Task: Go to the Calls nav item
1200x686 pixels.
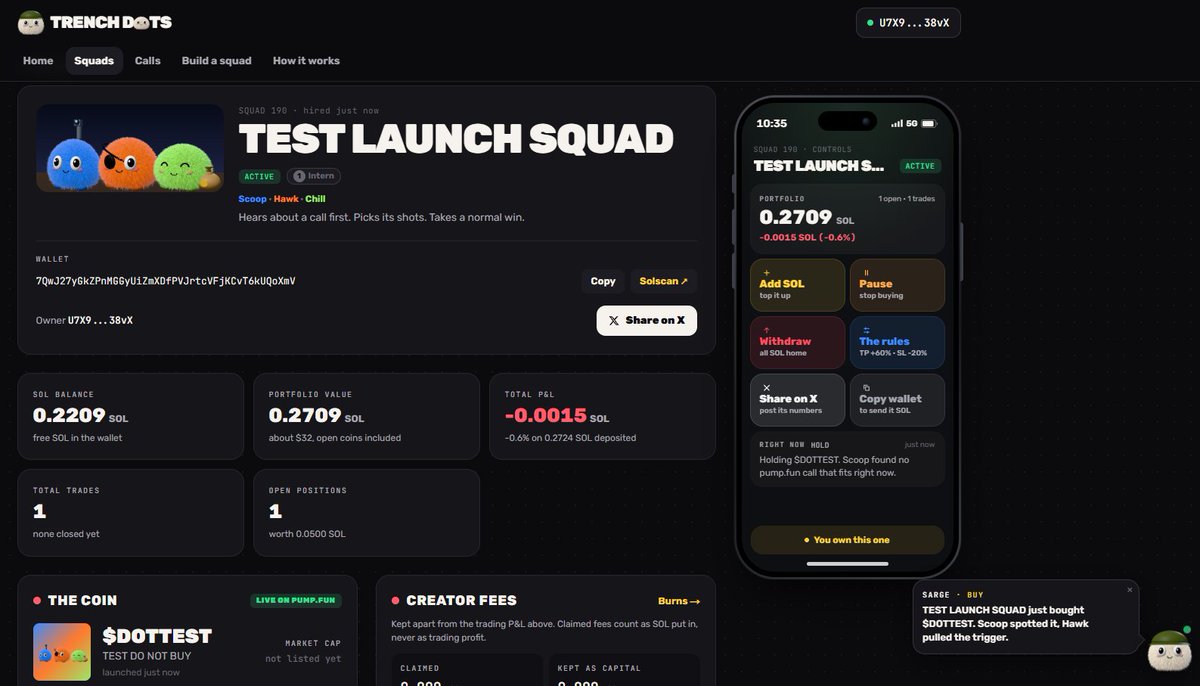Action: click(x=148, y=61)
